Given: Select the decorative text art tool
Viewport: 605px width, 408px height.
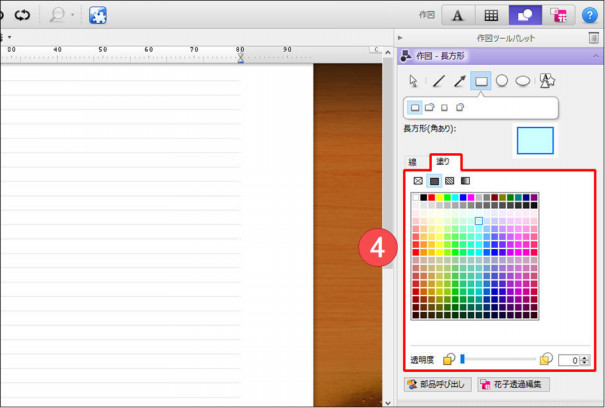Looking at the screenshot, I should tap(547, 81).
